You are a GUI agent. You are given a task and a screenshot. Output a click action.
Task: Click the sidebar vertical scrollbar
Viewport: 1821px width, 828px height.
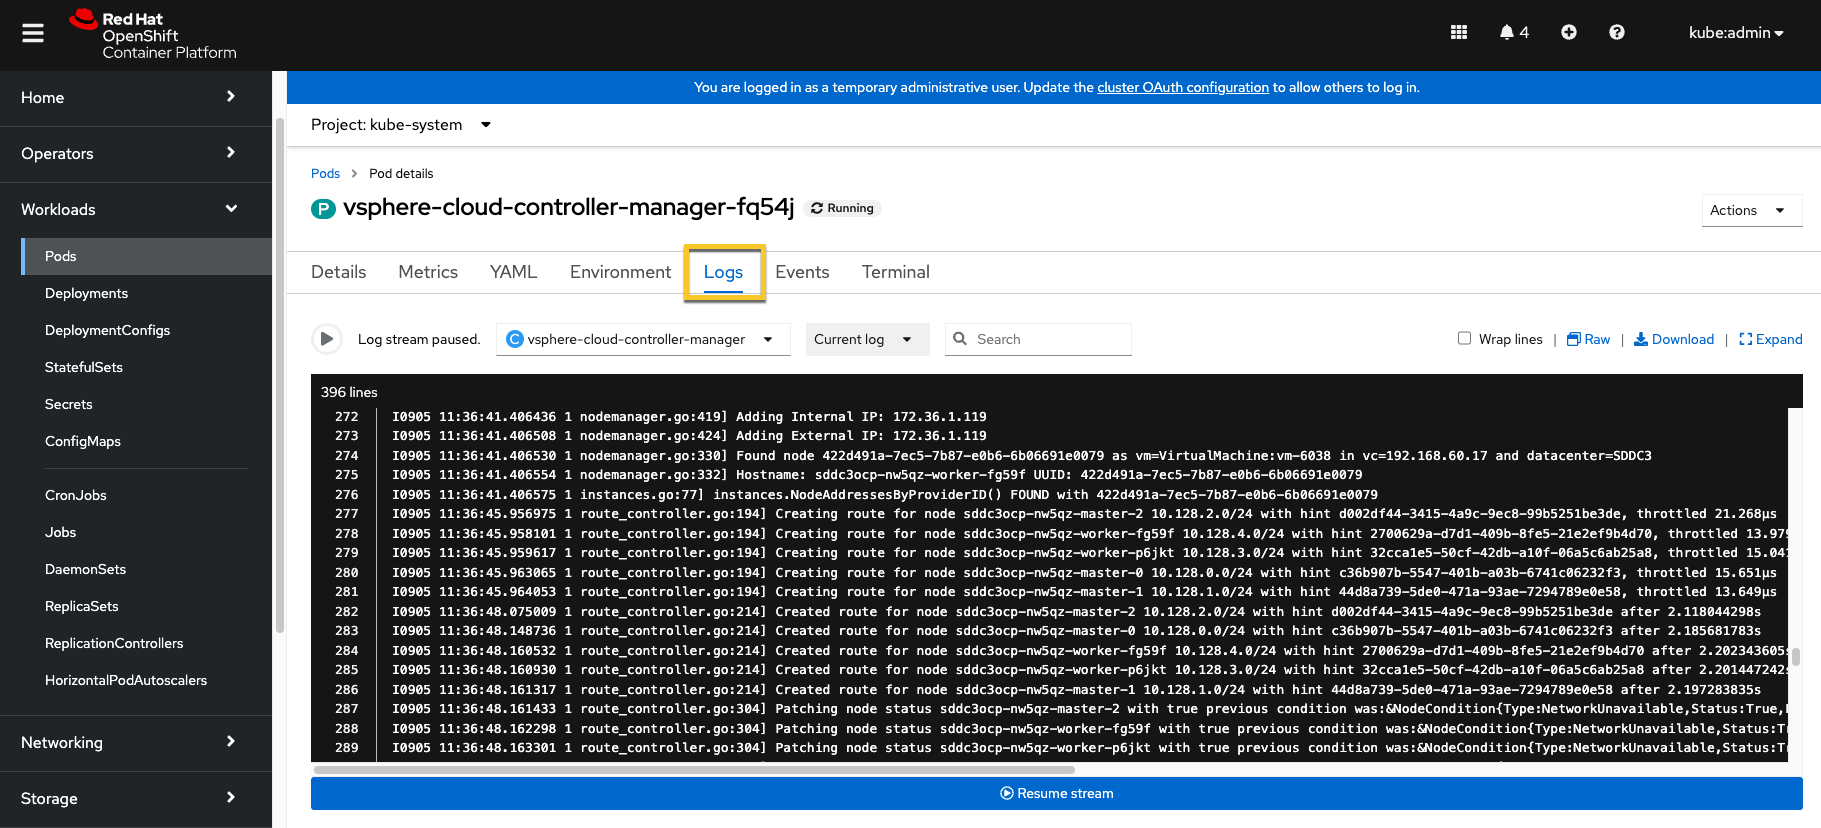click(280, 375)
